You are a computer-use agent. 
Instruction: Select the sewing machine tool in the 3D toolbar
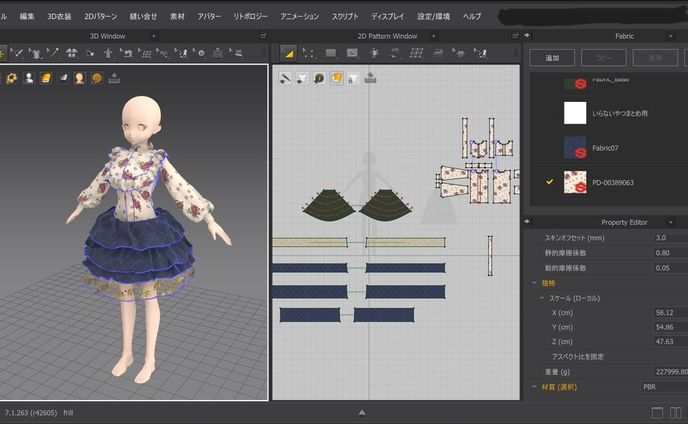tap(127, 53)
